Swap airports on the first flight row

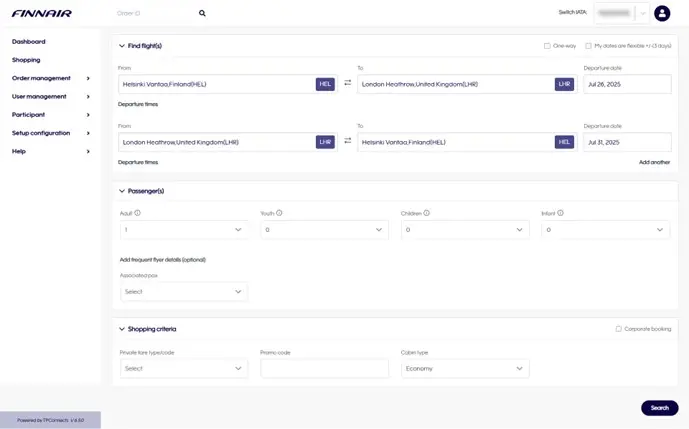pyautogui.click(x=347, y=84)
